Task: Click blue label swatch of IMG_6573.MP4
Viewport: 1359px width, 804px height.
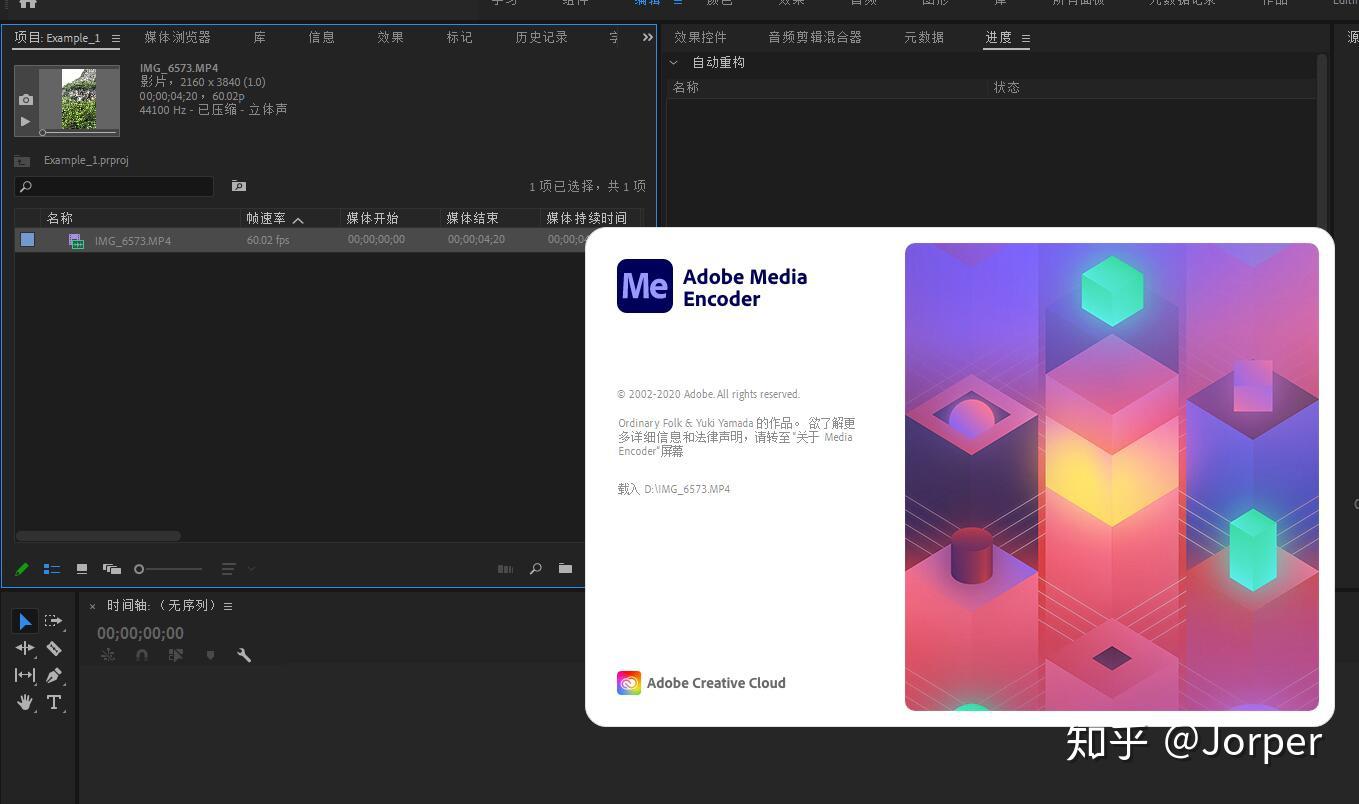Action: pos(27,240)
